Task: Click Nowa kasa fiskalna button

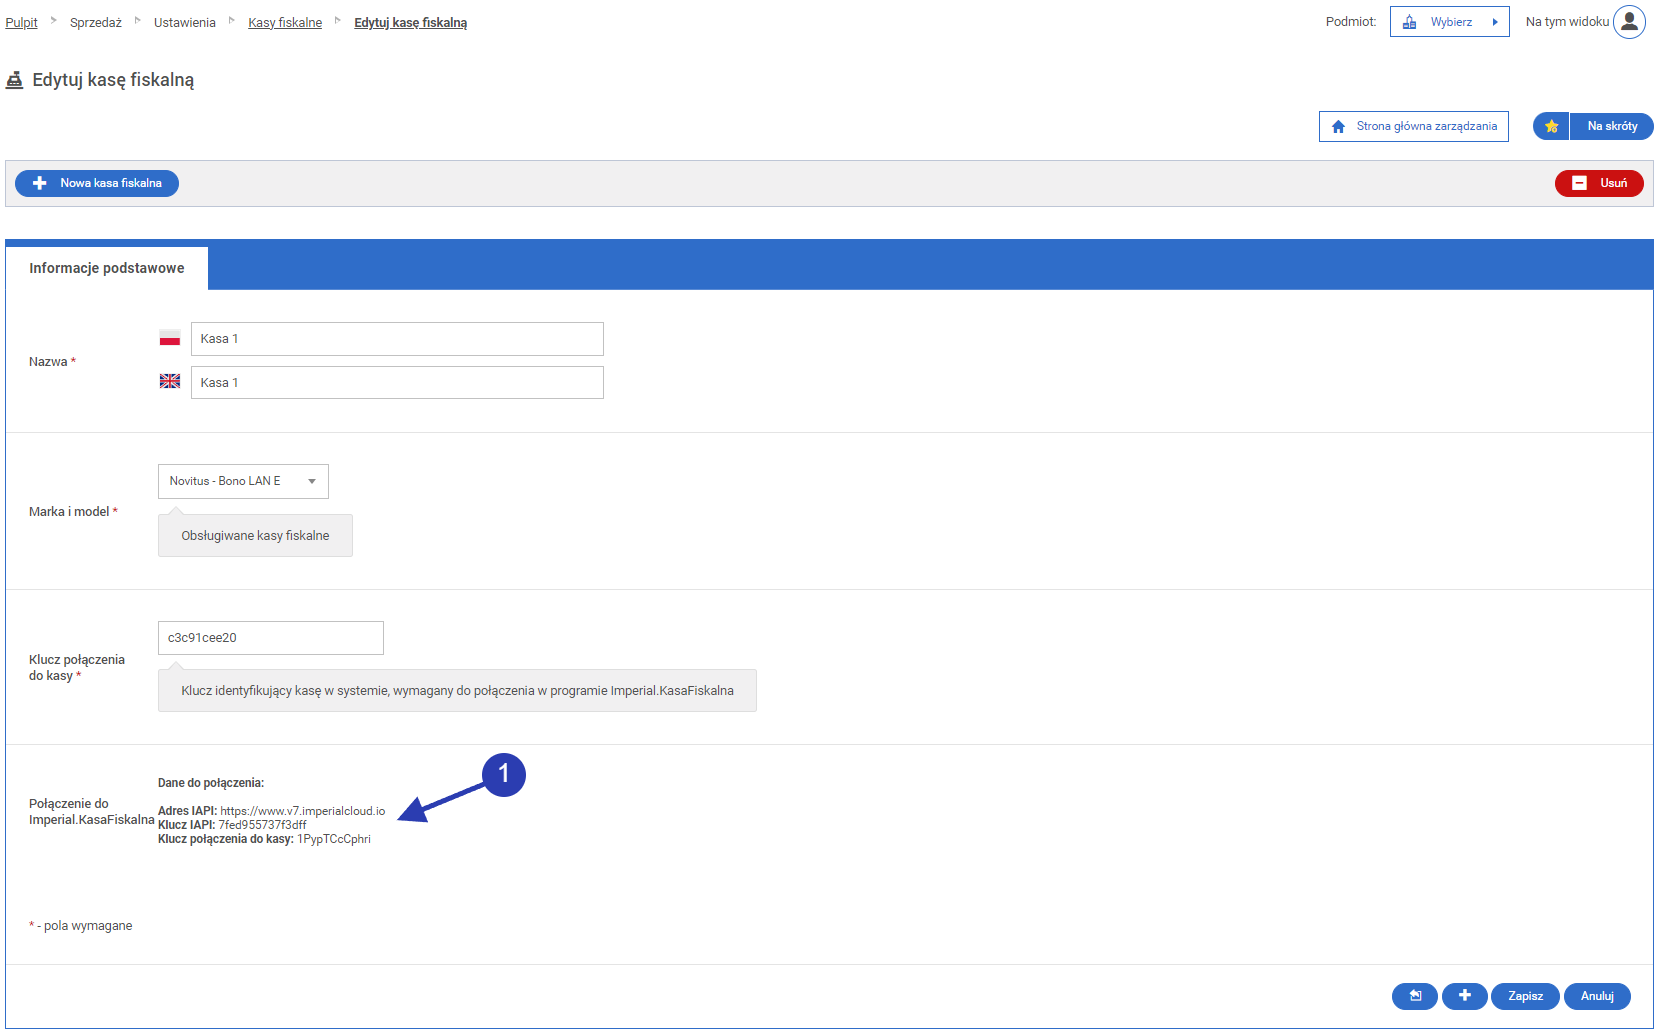Action: click(x=97, y=183)
